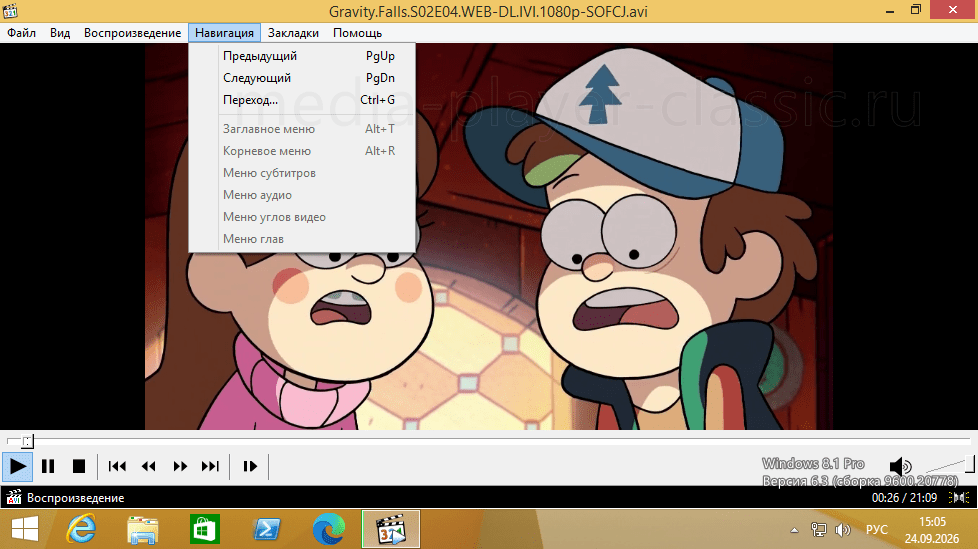Click the network tray icon
978x549 pixels.
pos(818,530)
